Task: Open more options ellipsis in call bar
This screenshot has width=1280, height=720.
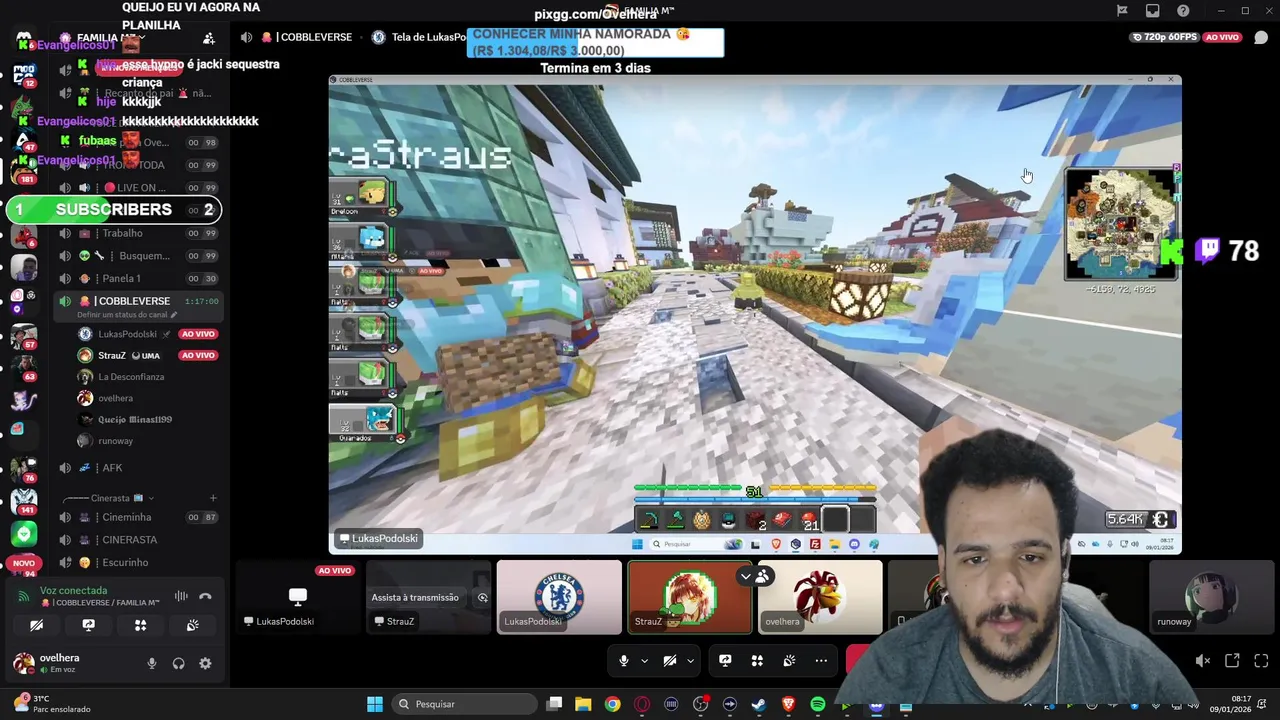Action: (x=821, y=661)
